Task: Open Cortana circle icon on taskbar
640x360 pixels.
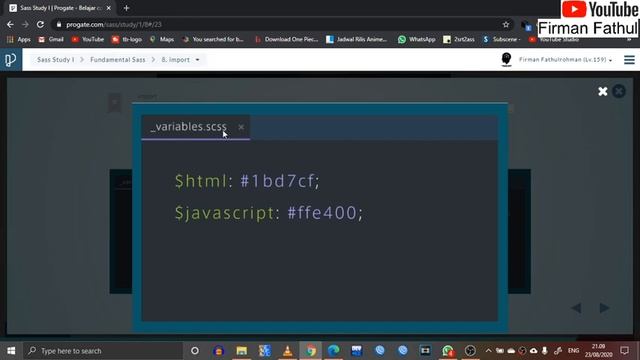Action: [195, 351]
